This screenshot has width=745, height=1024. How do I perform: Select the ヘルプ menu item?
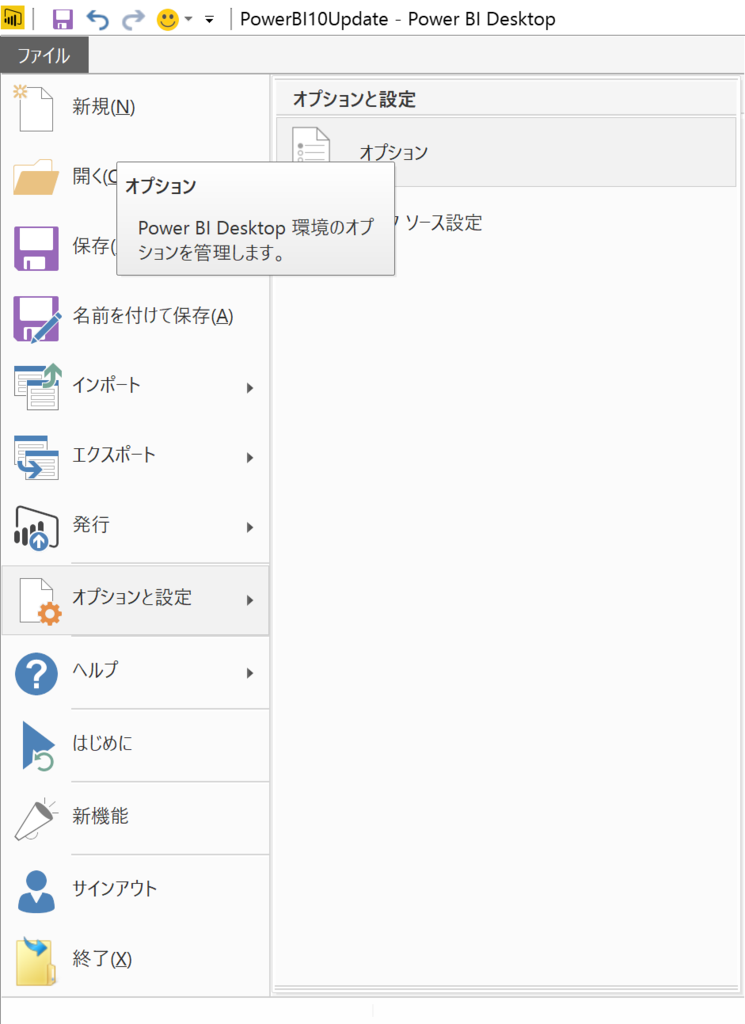[135, 672]
